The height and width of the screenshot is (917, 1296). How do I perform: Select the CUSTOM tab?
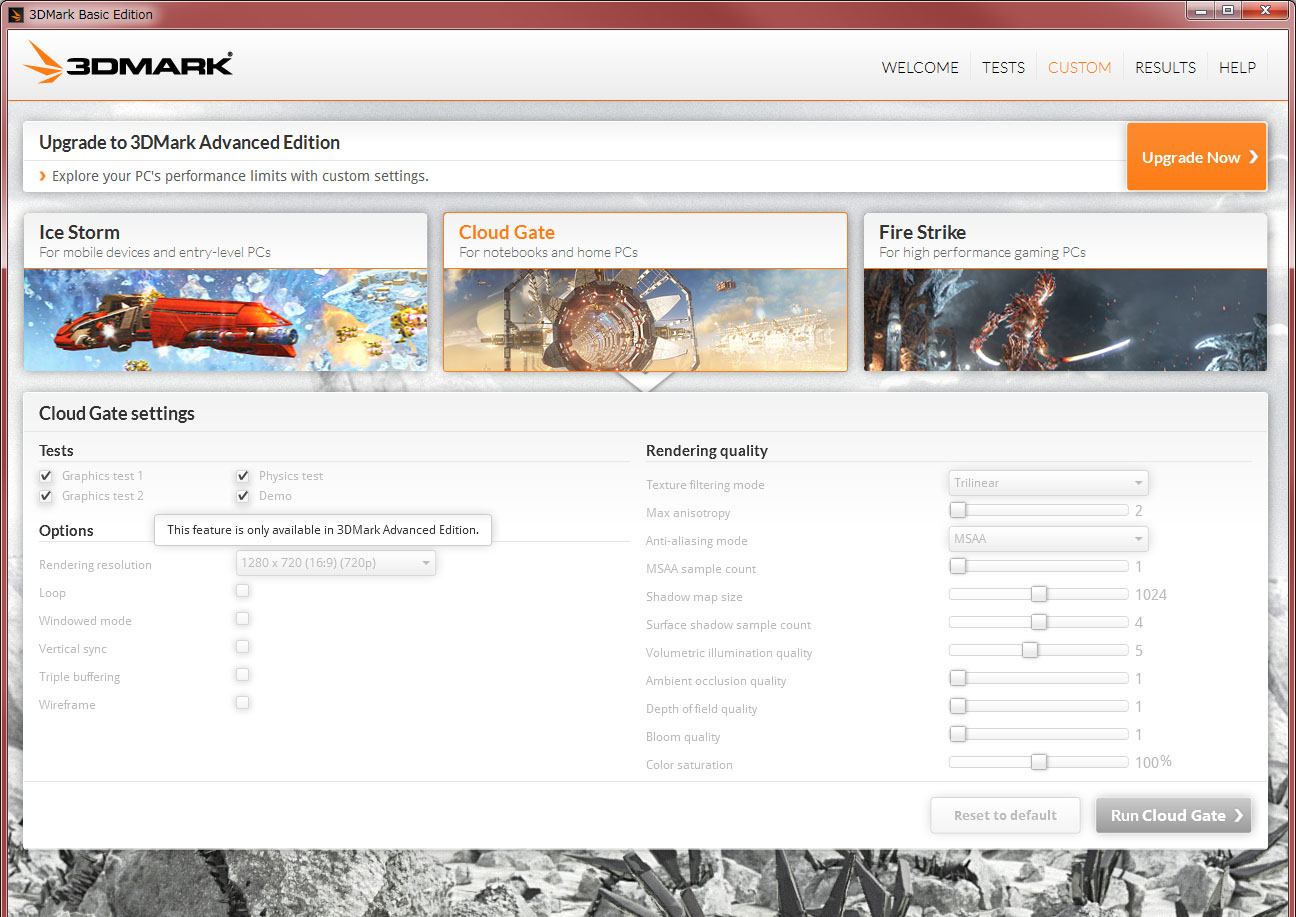tap(1079, 67)
